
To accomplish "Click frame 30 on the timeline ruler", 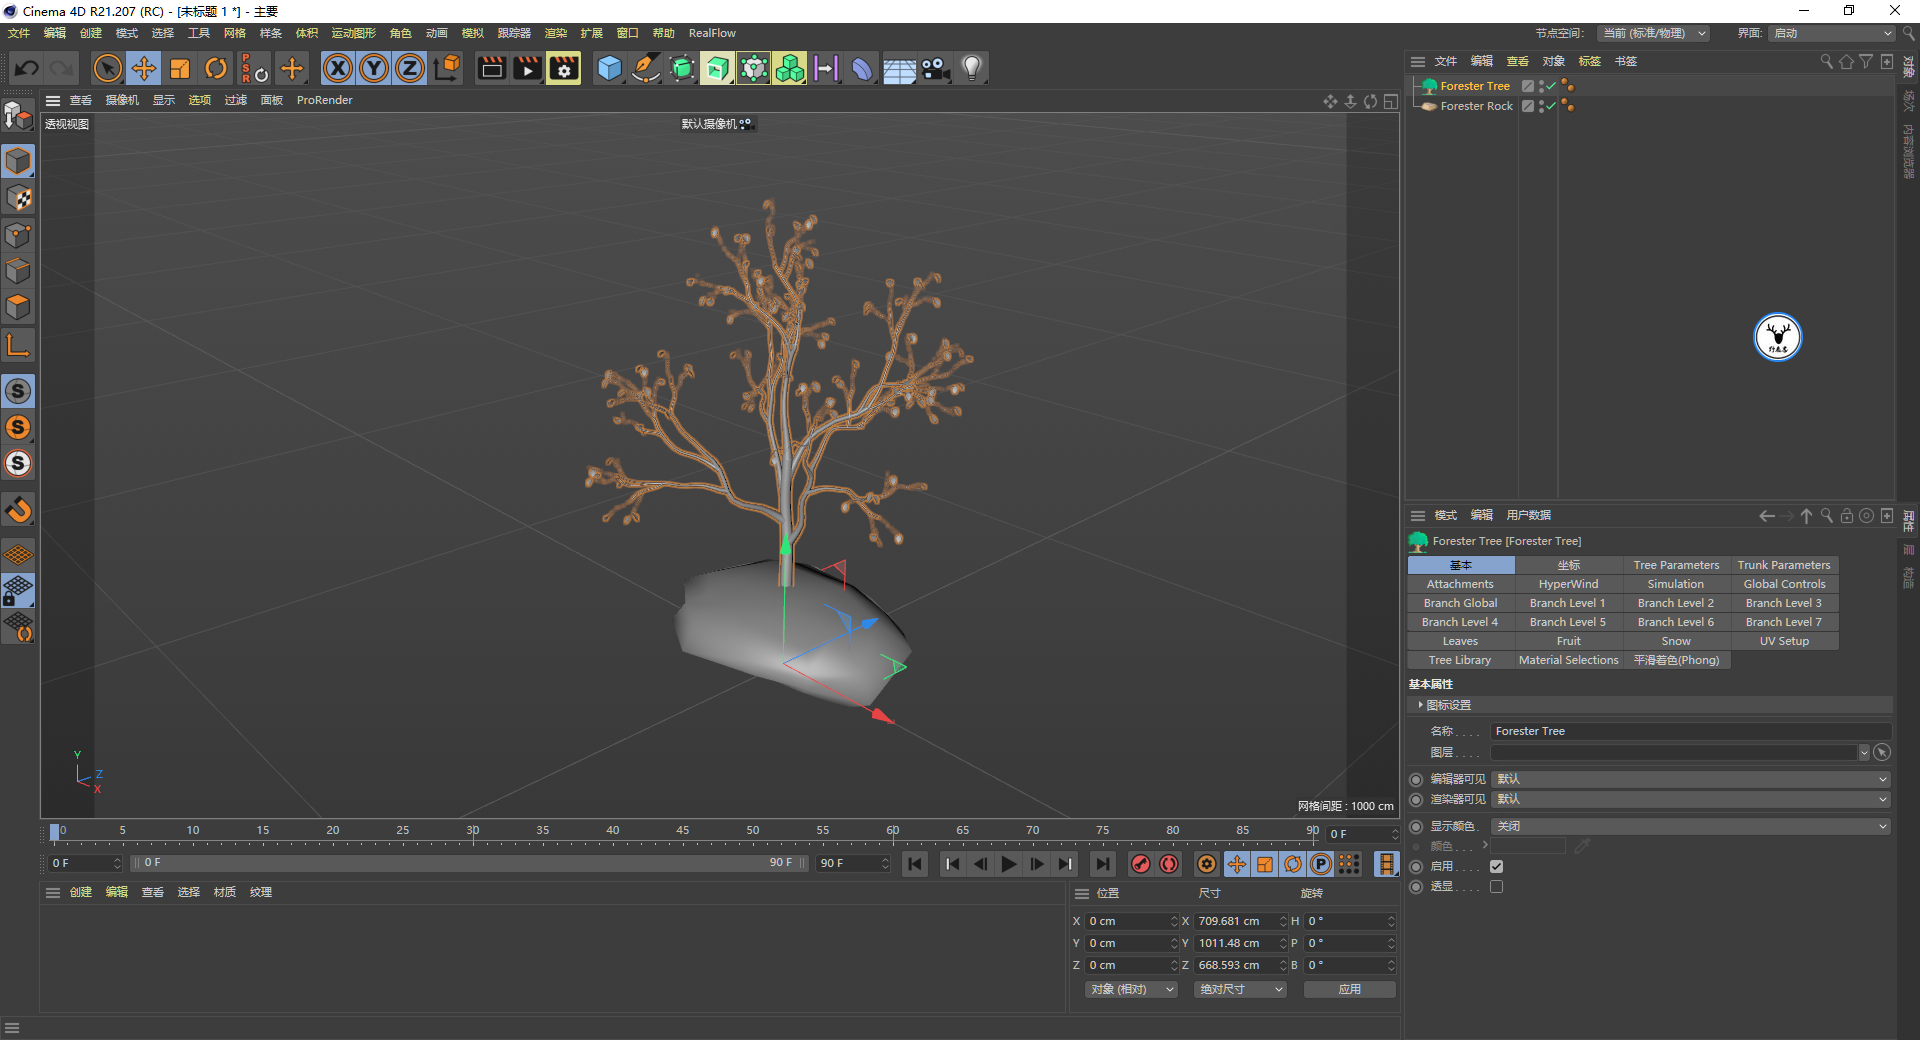I will (473, 831).
